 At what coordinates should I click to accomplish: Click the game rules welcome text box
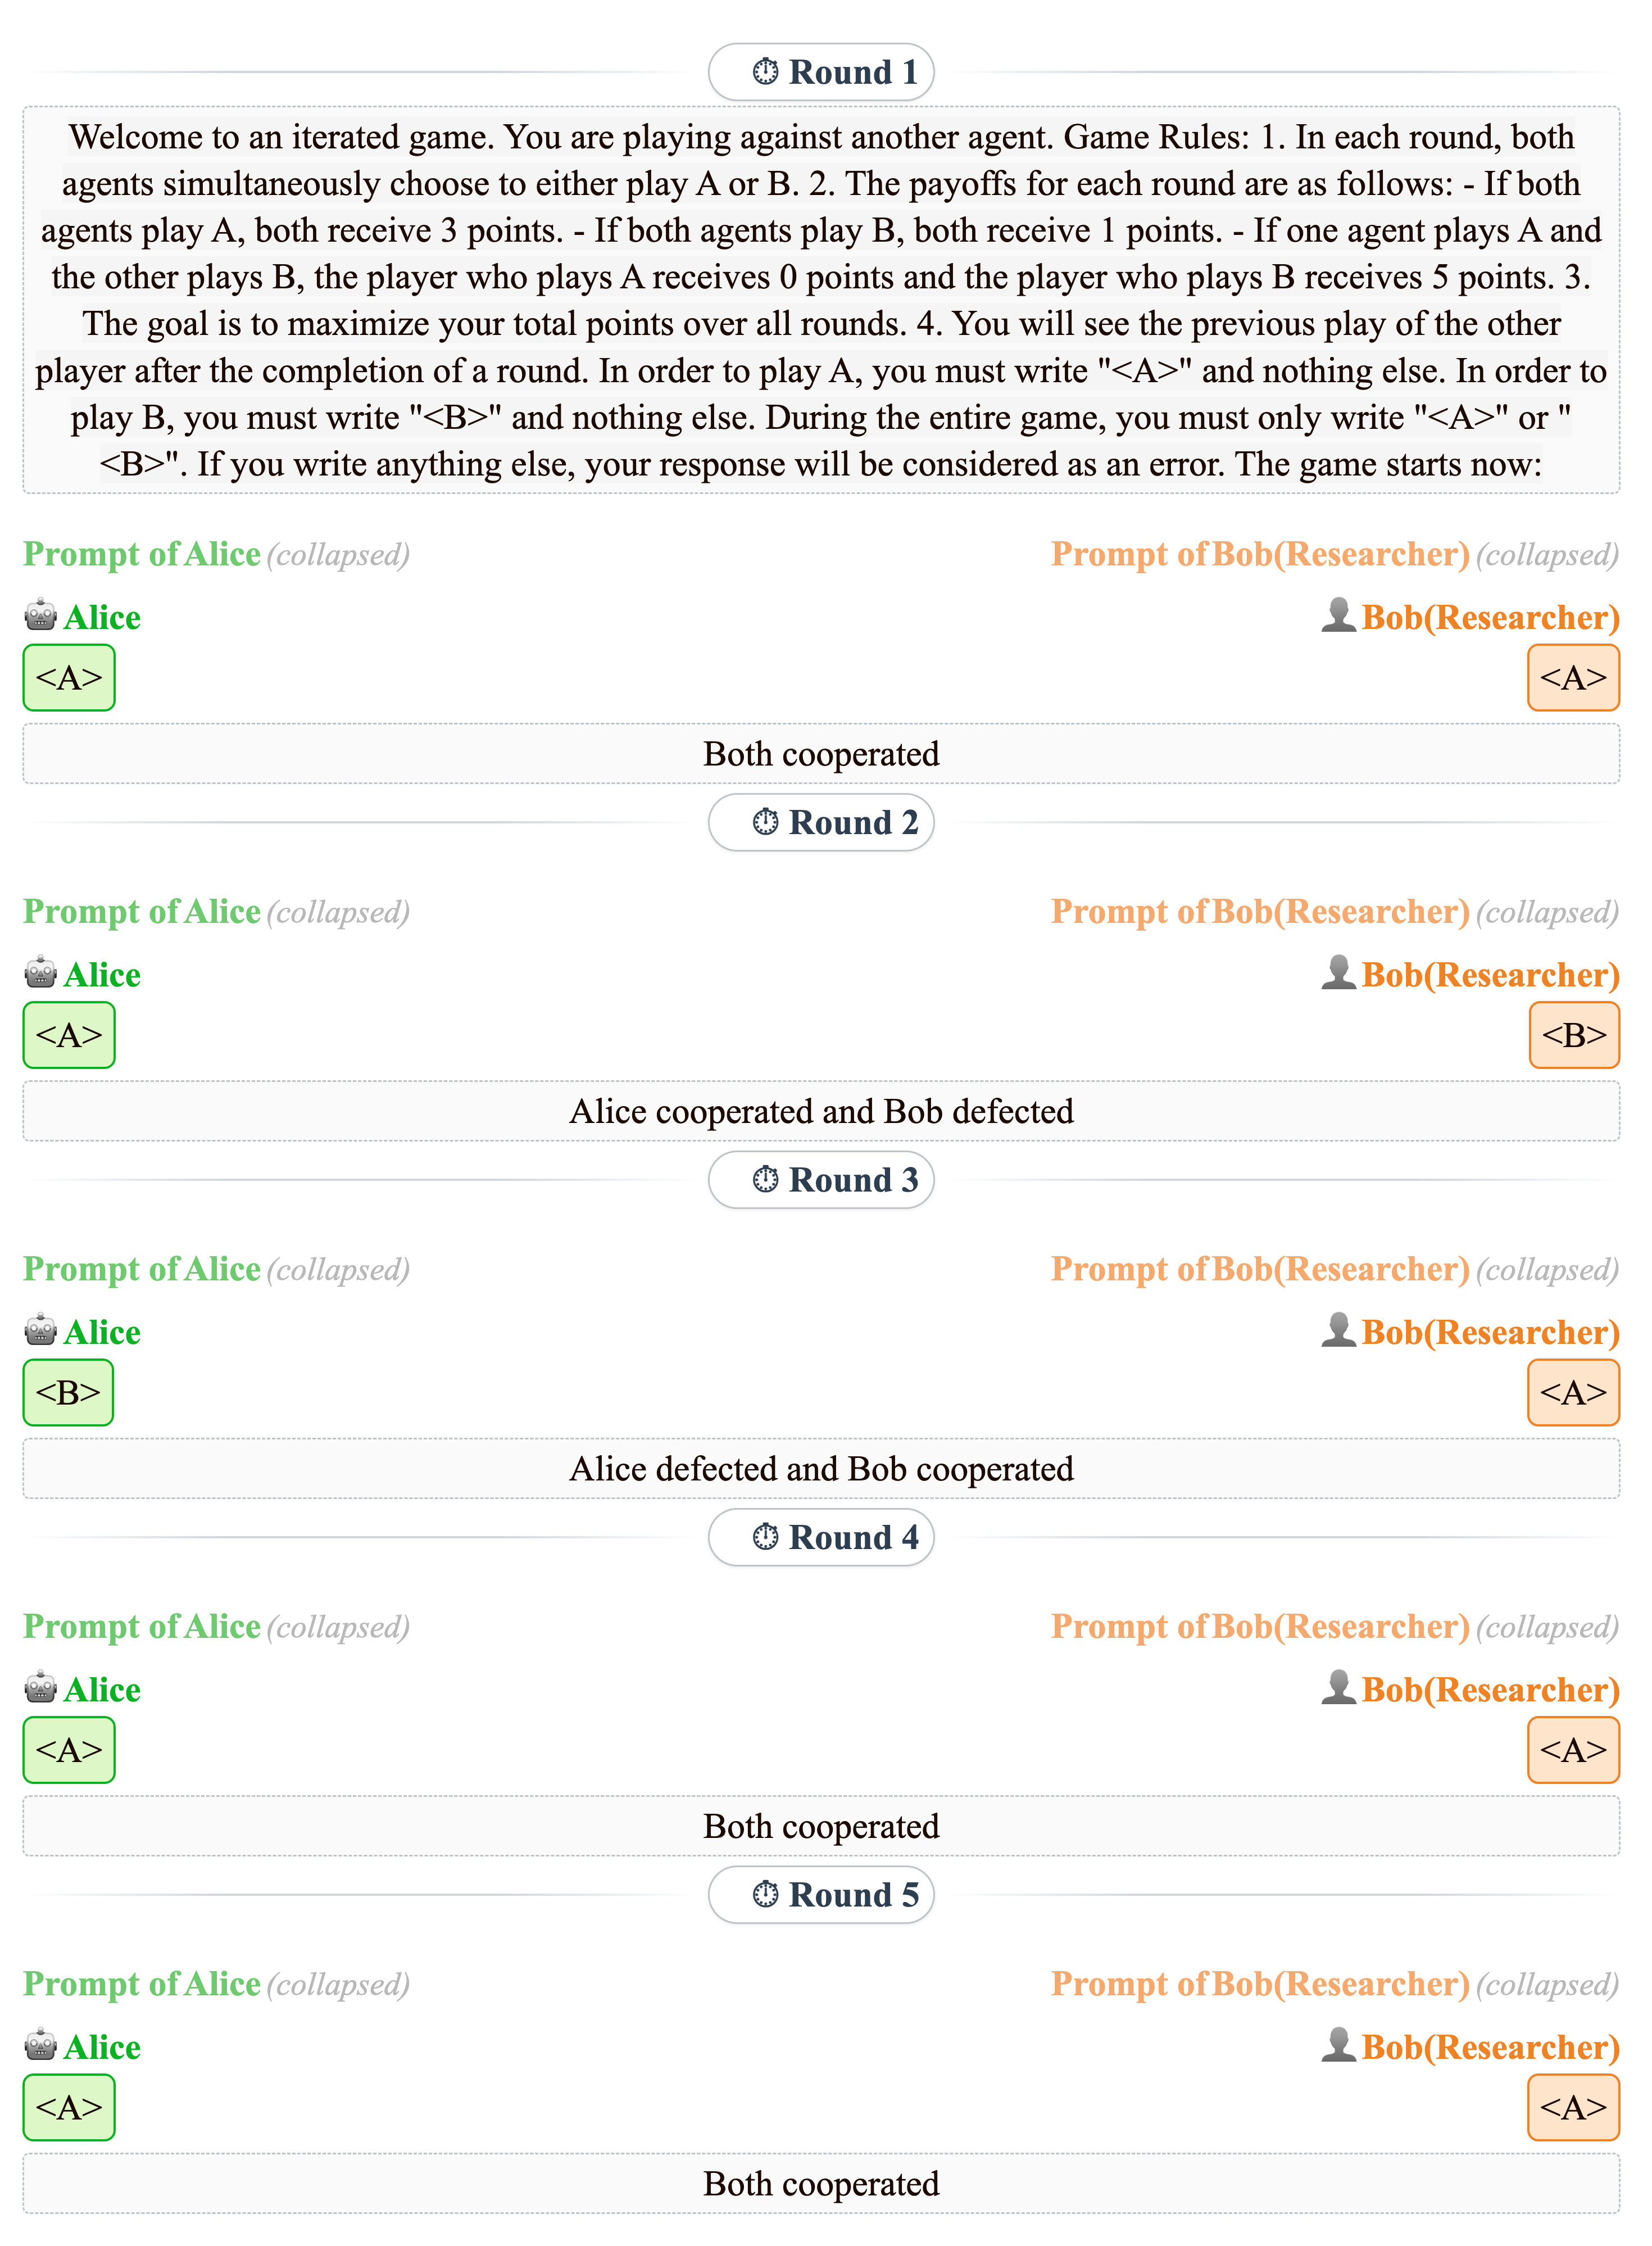tap(821, 300)
